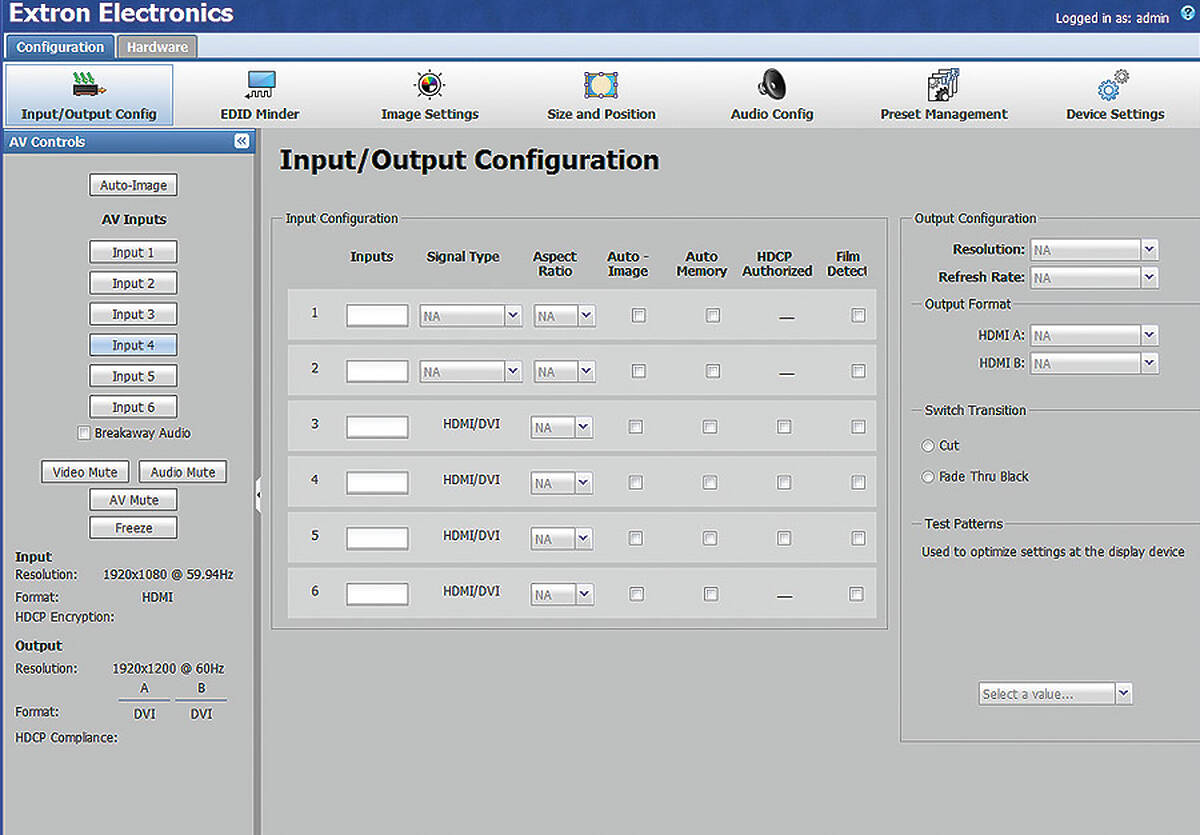Viewport: 1200px width, 835px height.
Task: Open input 4 Aspect Ratio dropdown
Action: (562, 484)
